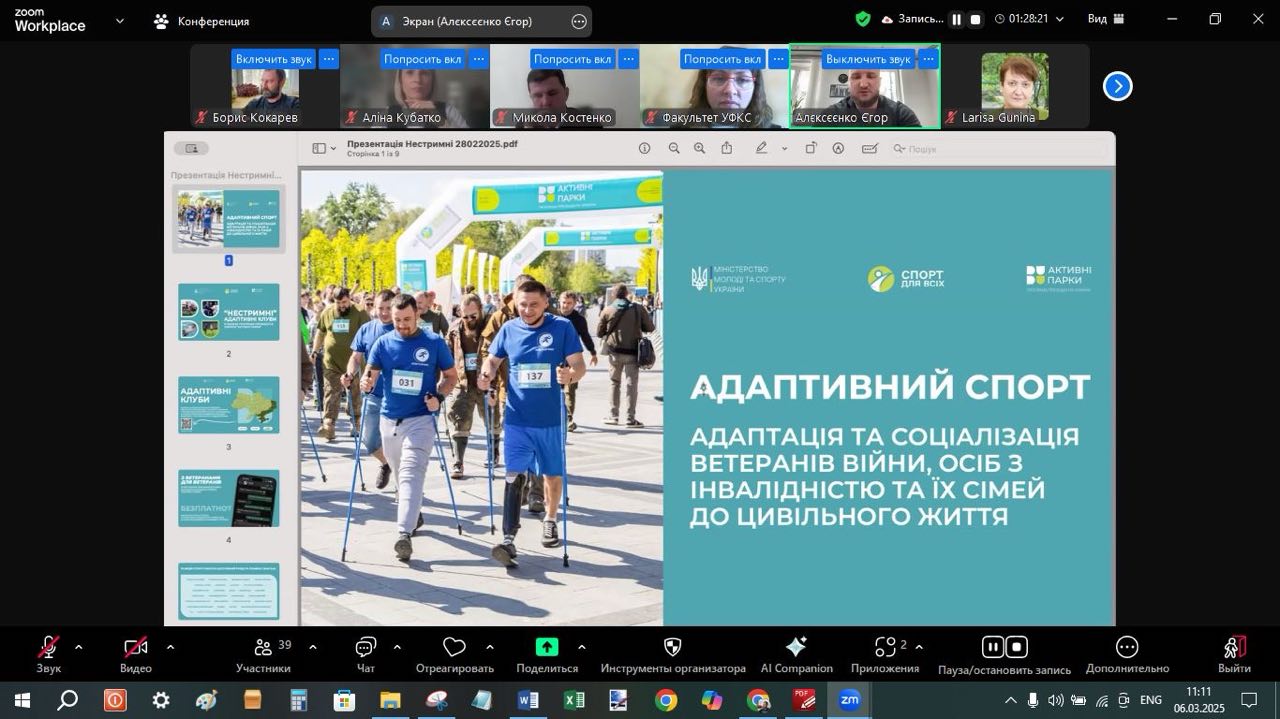Launch AI Companion from the toolbar
The image size is (1280, 719).
coord(796,647)
